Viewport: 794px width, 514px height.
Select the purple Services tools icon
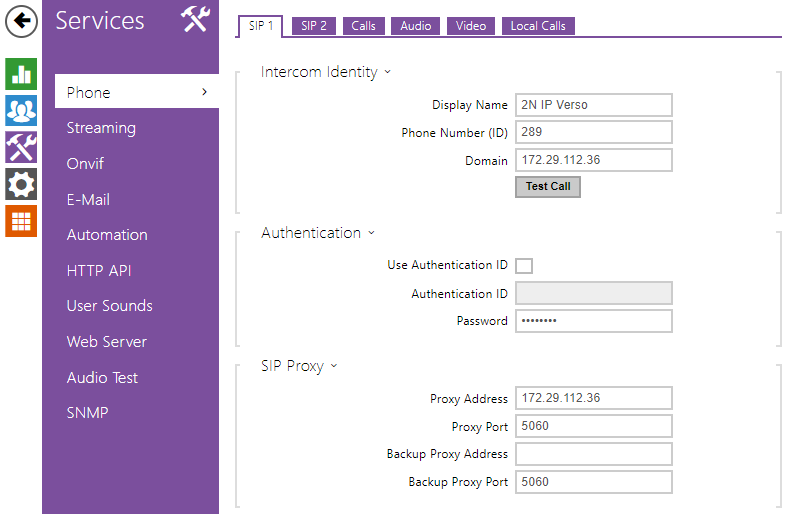click(21, 147)
